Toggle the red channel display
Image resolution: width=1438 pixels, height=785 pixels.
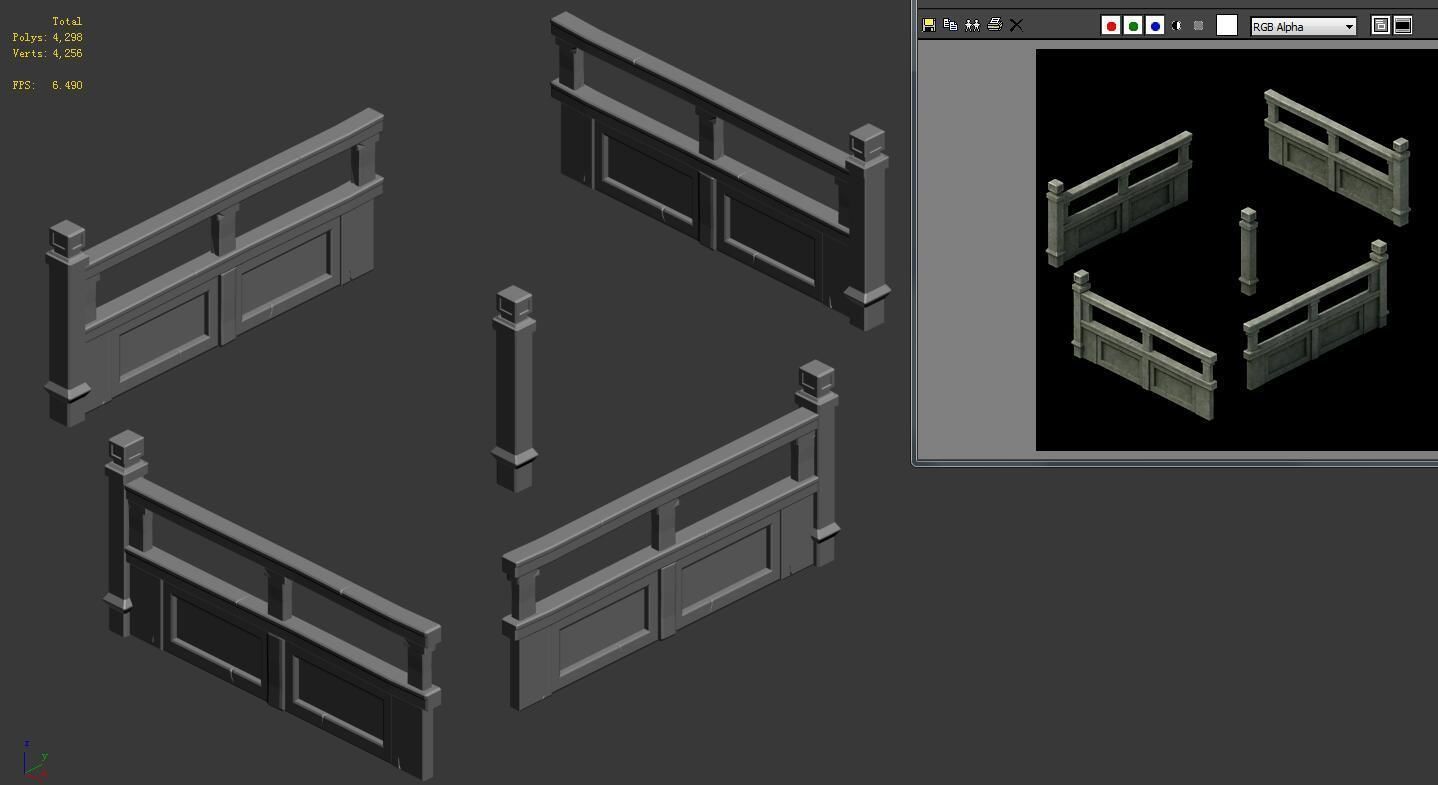coord(1111,26)
